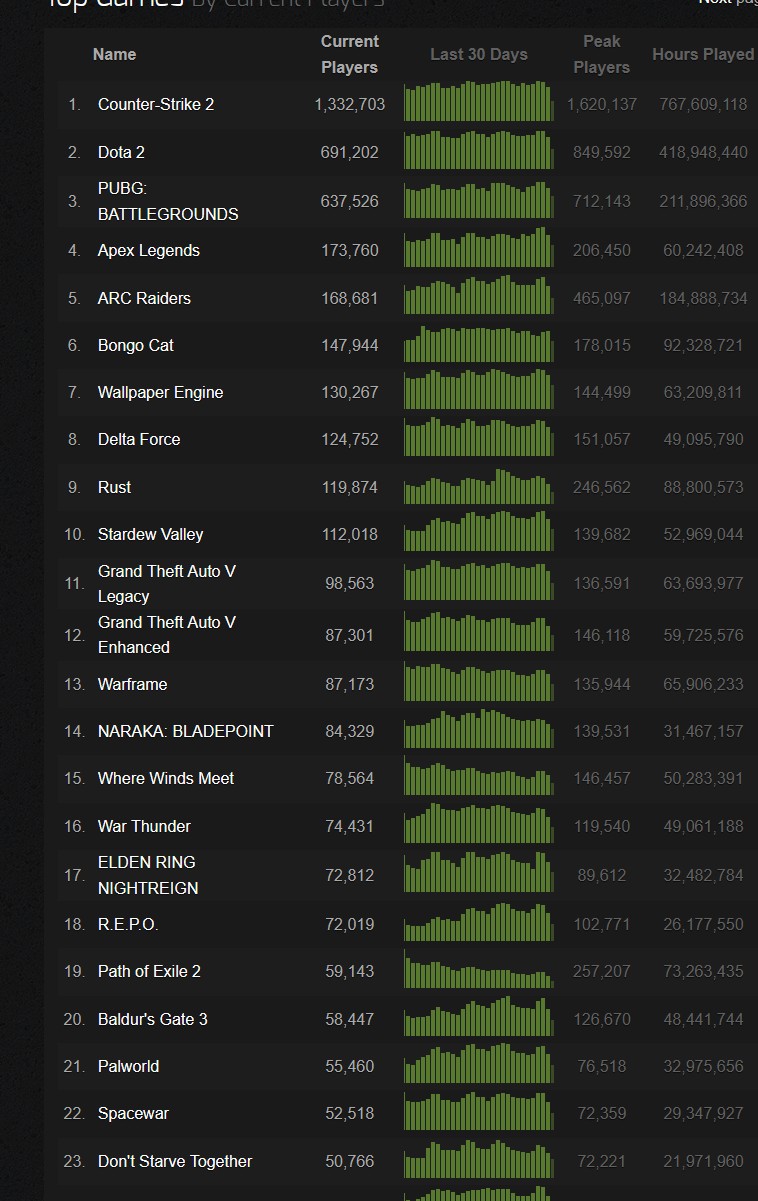The image size is (758, 1201).
Task: Click Baldur's Gate 3 hours played 48,441,744
Action: point(703,1019)
